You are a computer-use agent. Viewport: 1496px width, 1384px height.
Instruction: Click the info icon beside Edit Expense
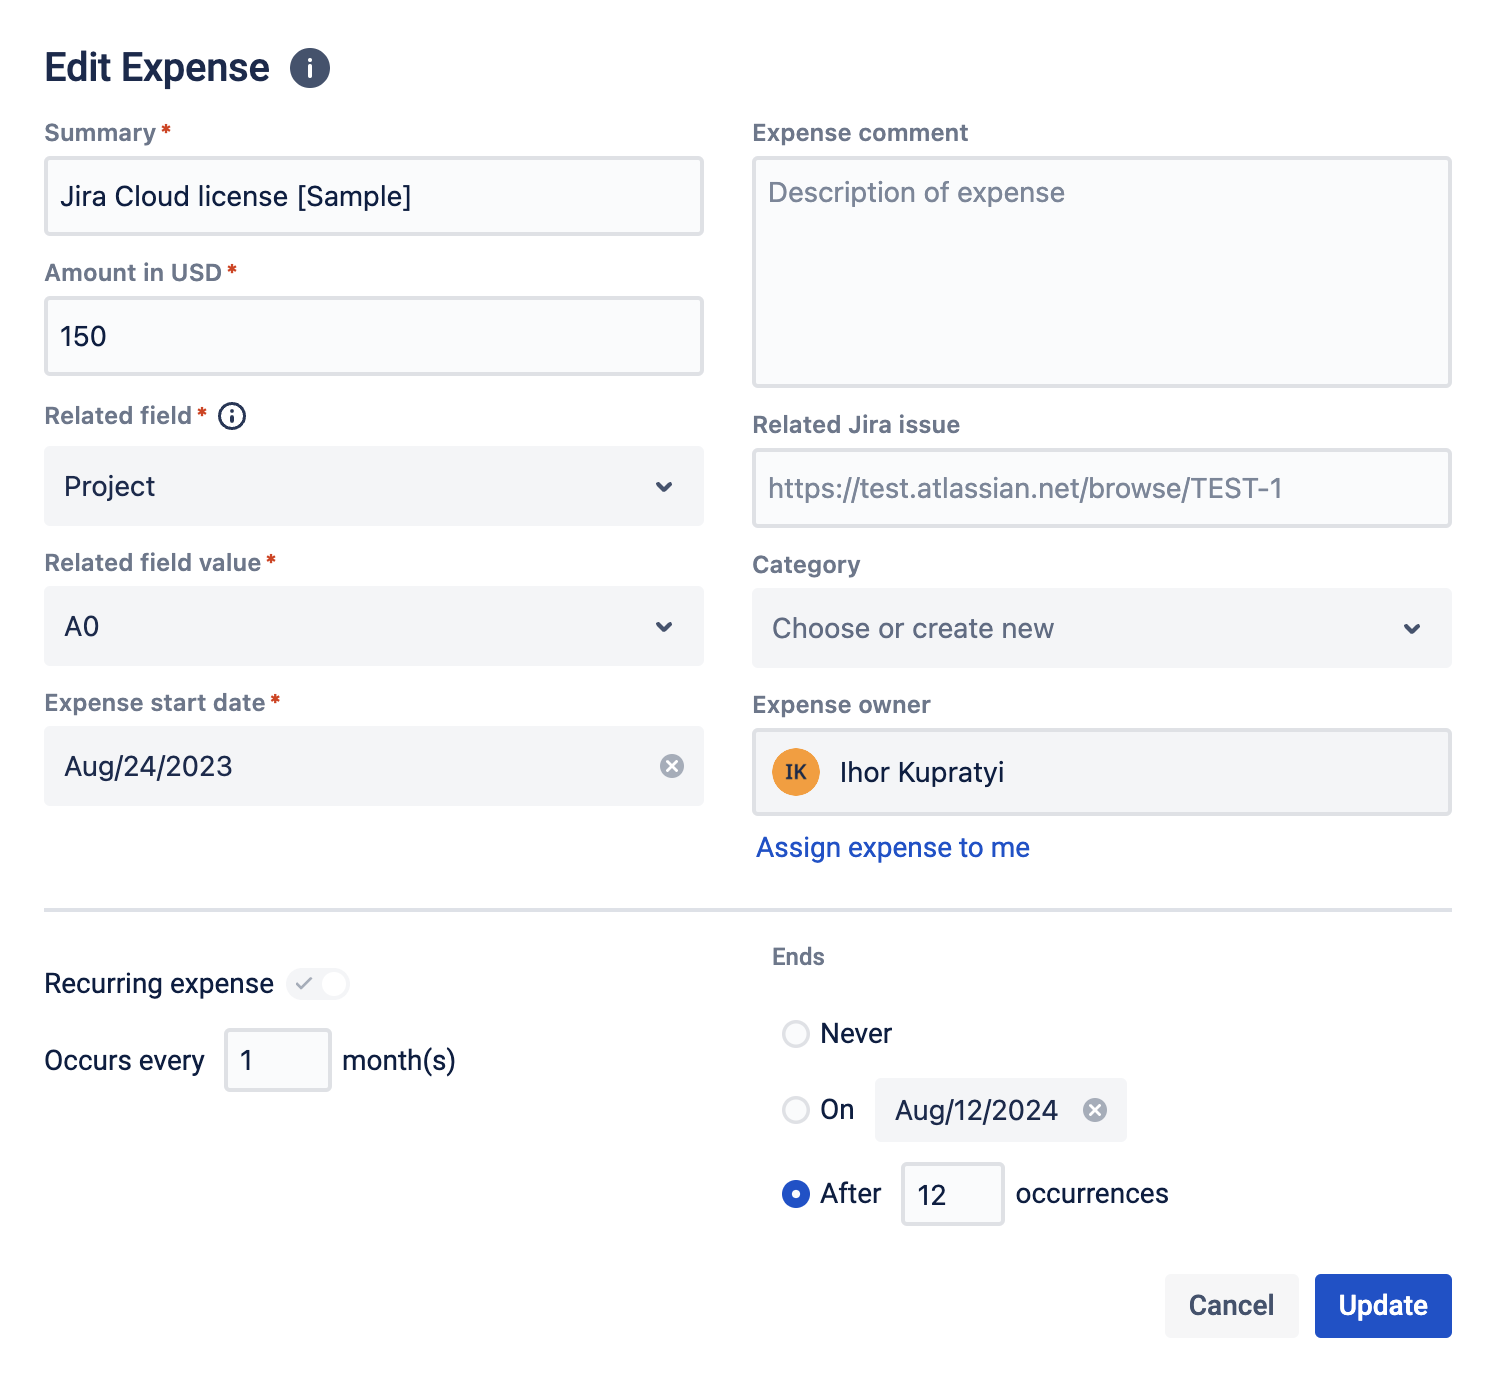310,68
